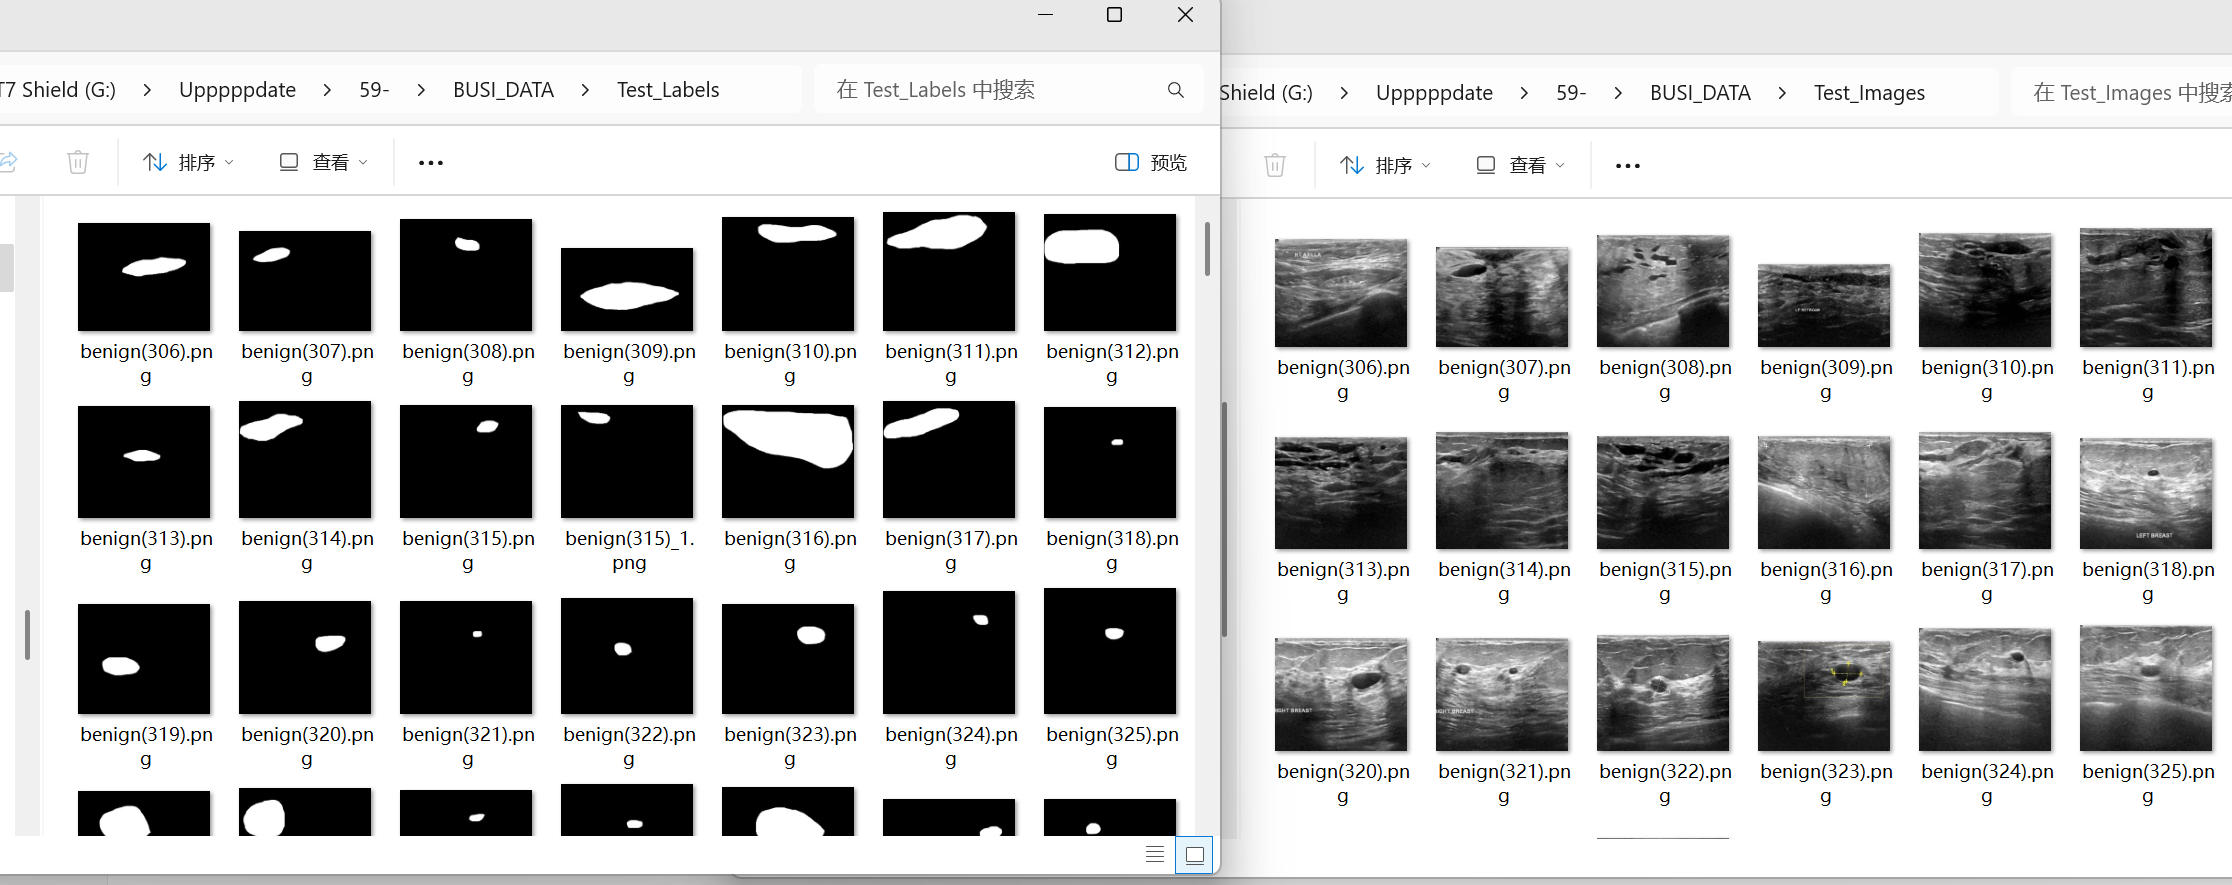This screenshot has height=885, width=2232.
Task: Click BUSI_DATA breadcrumb in Test_Labels window
Action: tap(503, 90)
